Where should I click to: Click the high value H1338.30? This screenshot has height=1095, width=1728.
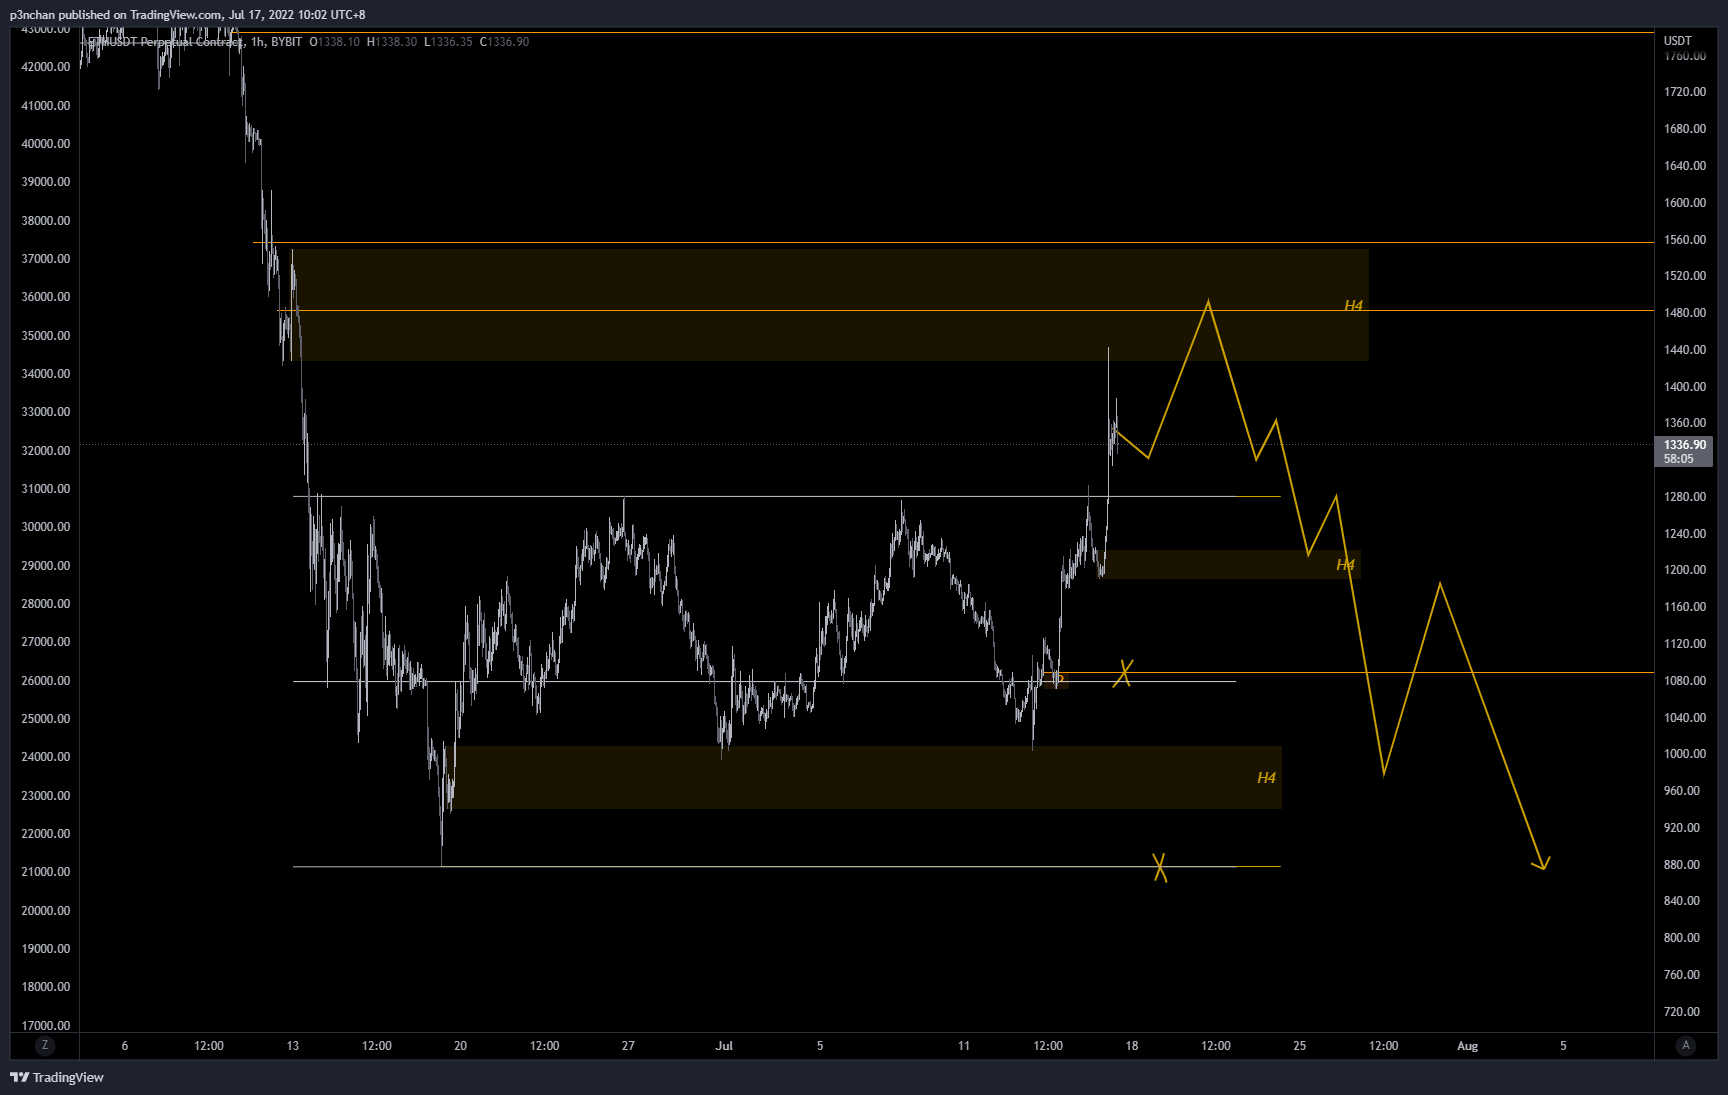(392, 42)
